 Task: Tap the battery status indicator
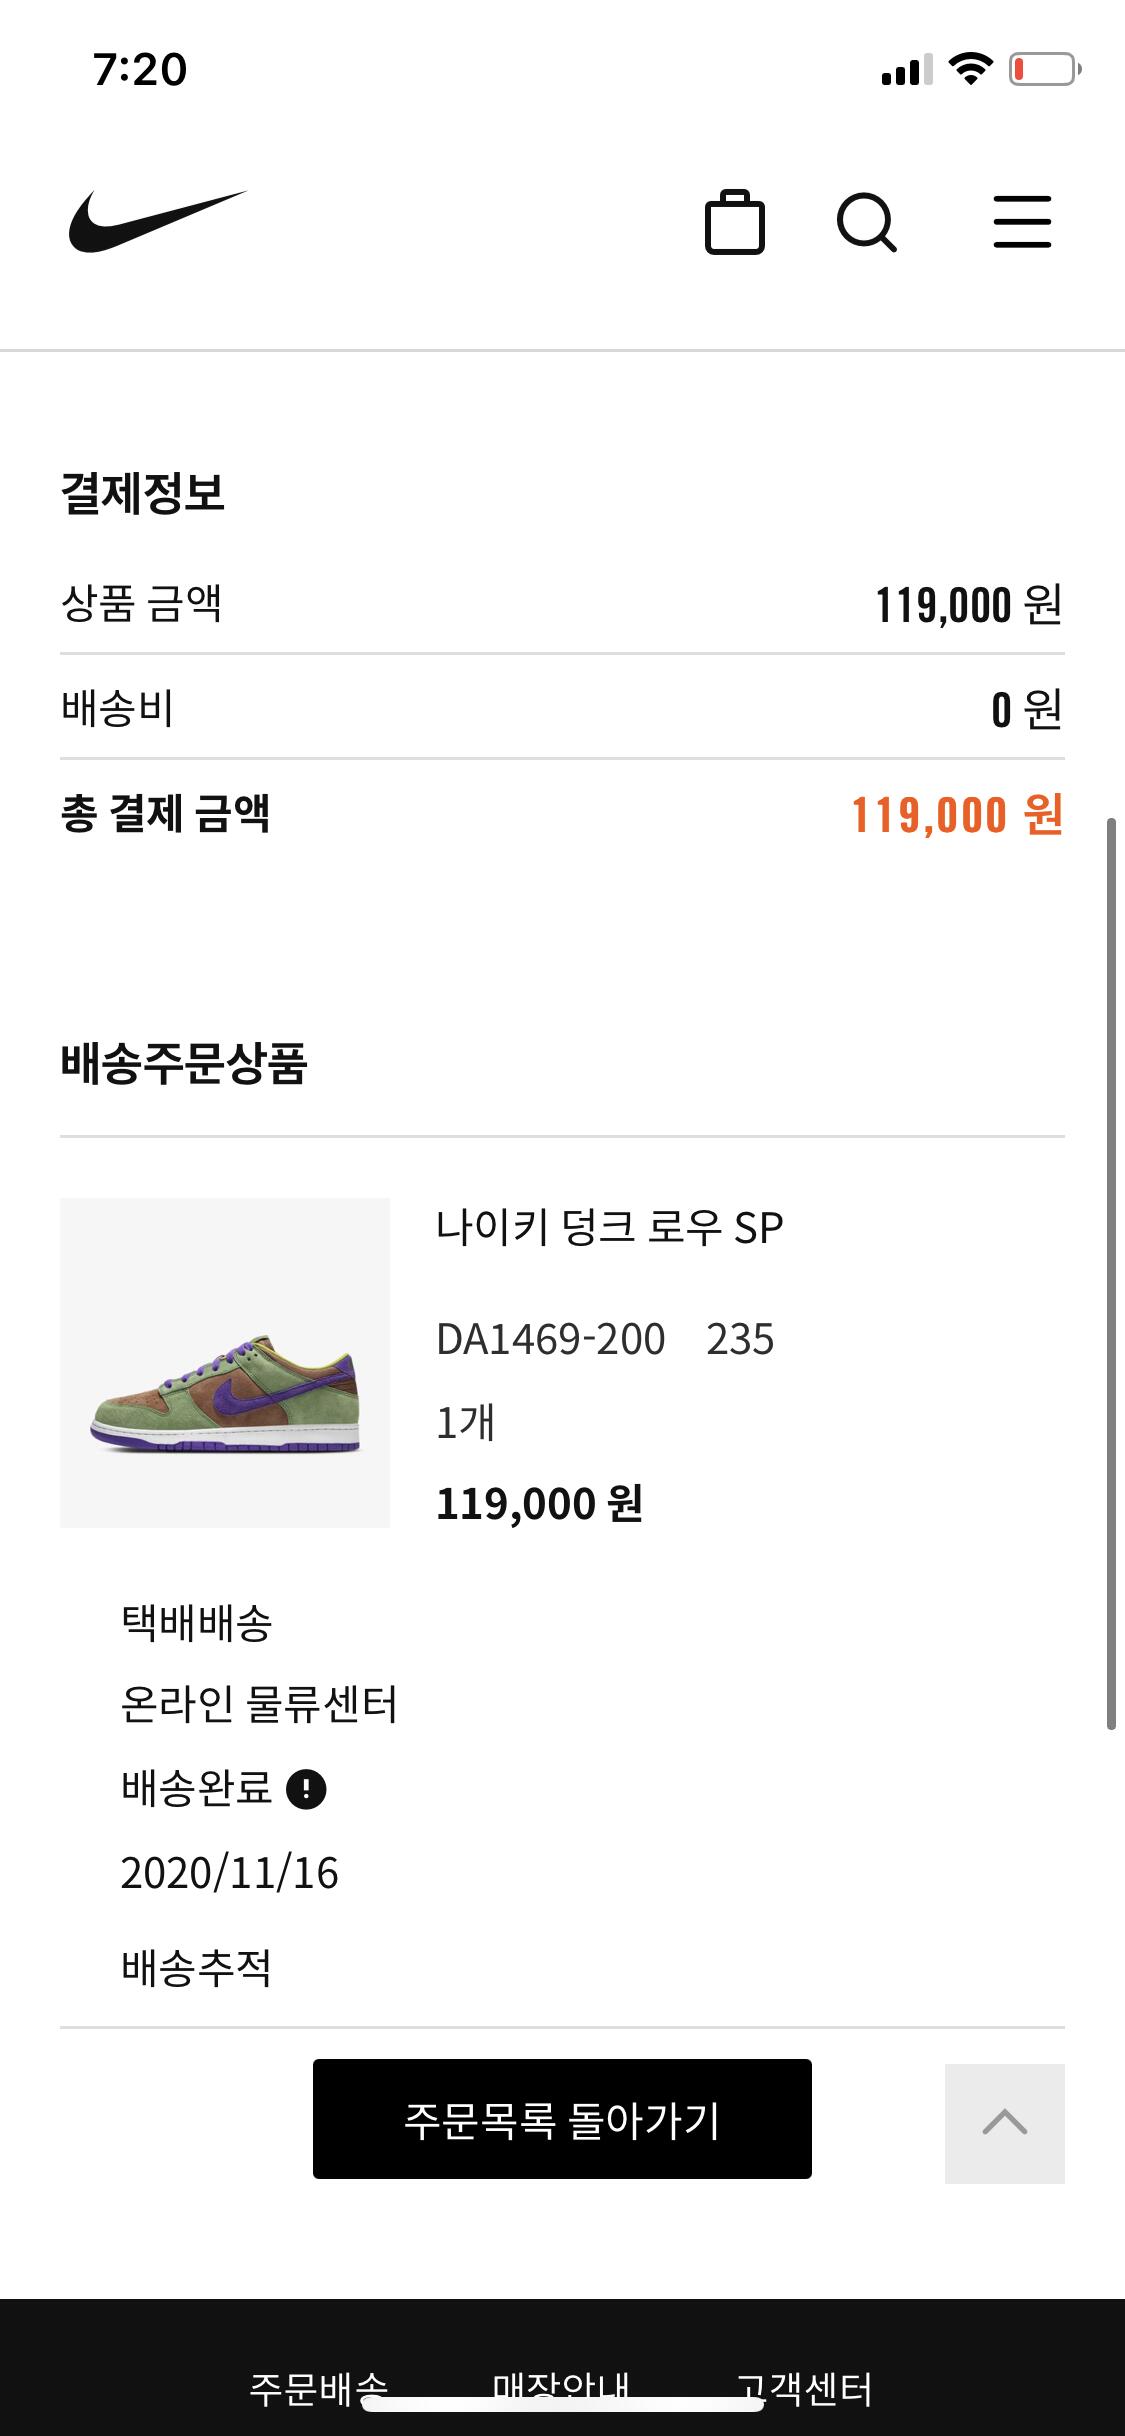(1044, 69)
